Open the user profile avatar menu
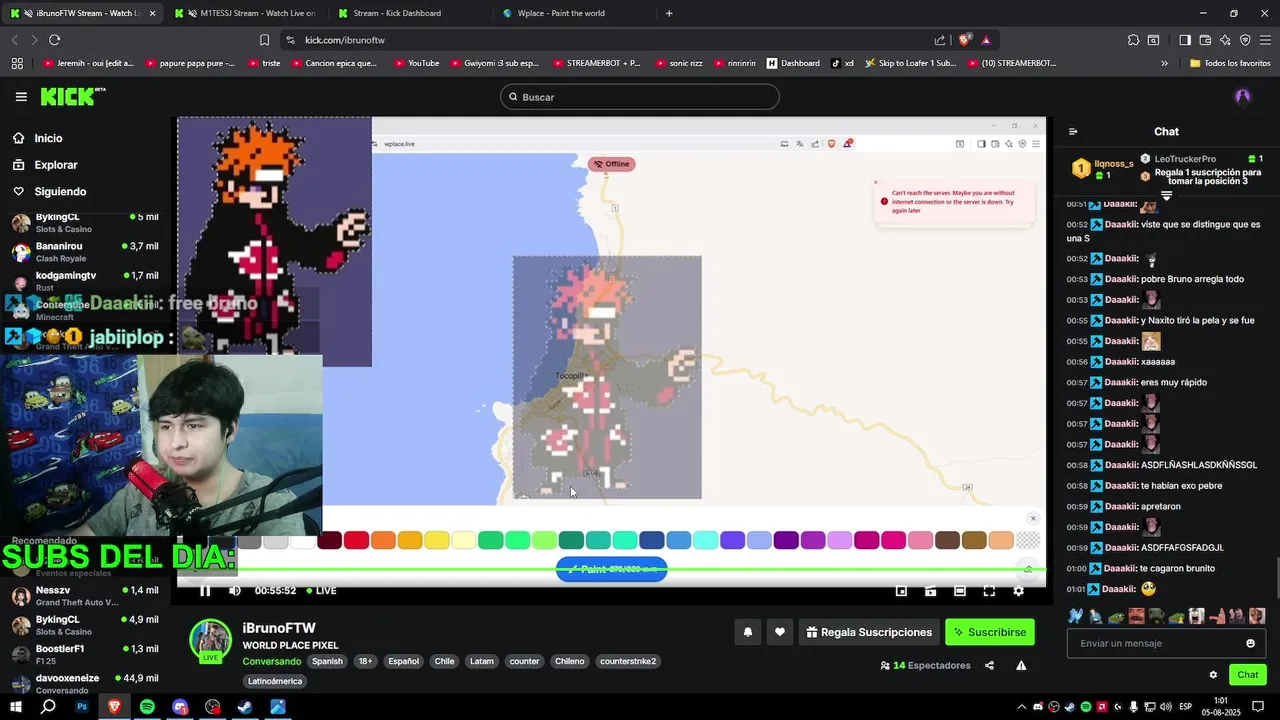The height and width of the screenshot is (720, 1280). click(1243, 97)
